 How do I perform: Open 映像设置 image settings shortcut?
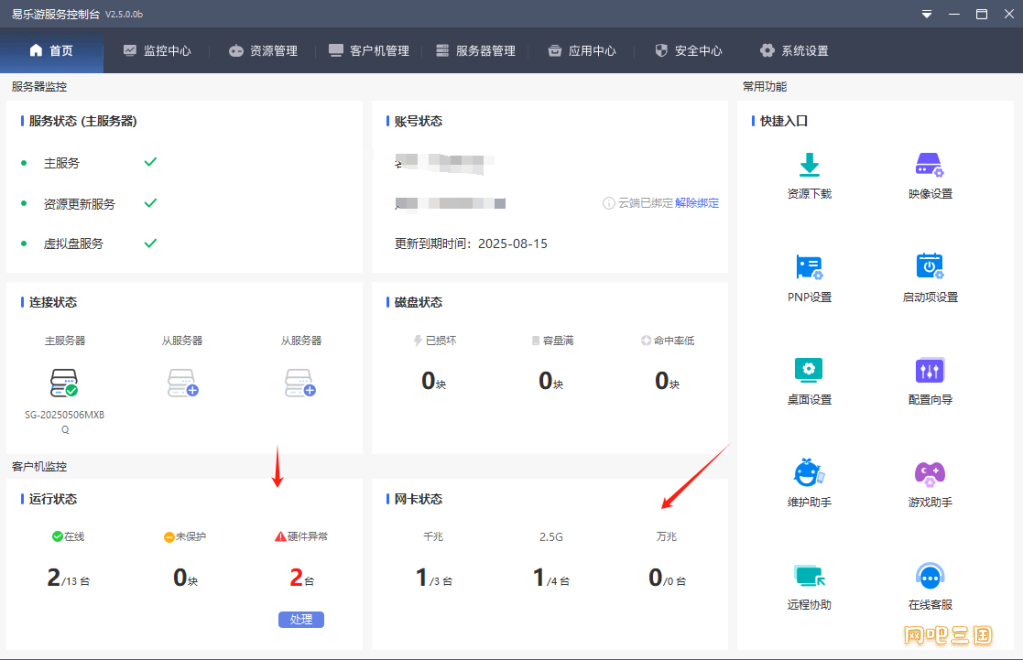pos(930,166)
